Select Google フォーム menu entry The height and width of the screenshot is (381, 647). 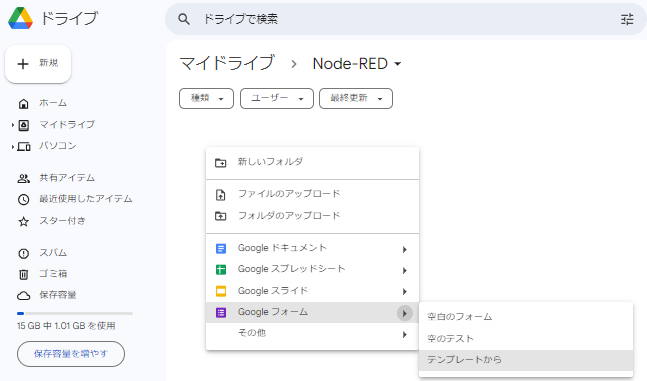coord(312,312)
